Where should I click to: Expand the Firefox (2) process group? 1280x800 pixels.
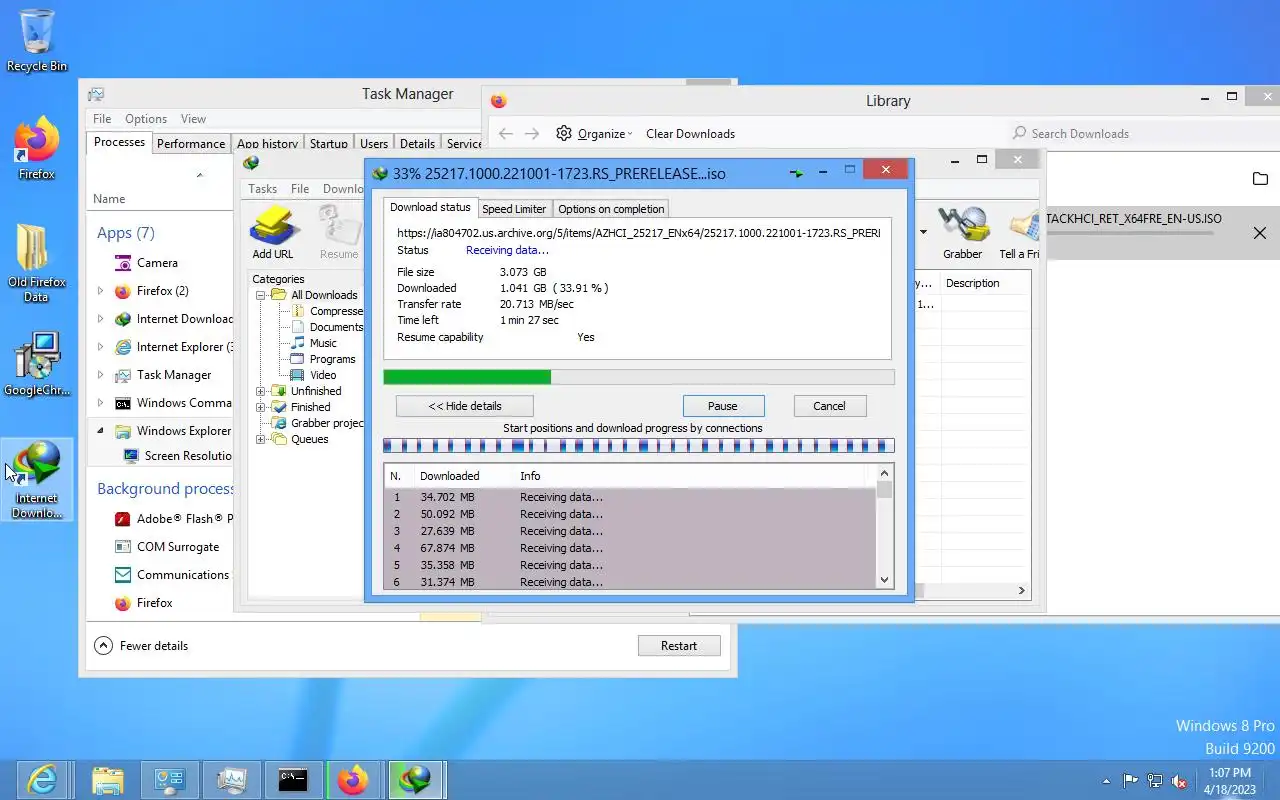(100, 291)
